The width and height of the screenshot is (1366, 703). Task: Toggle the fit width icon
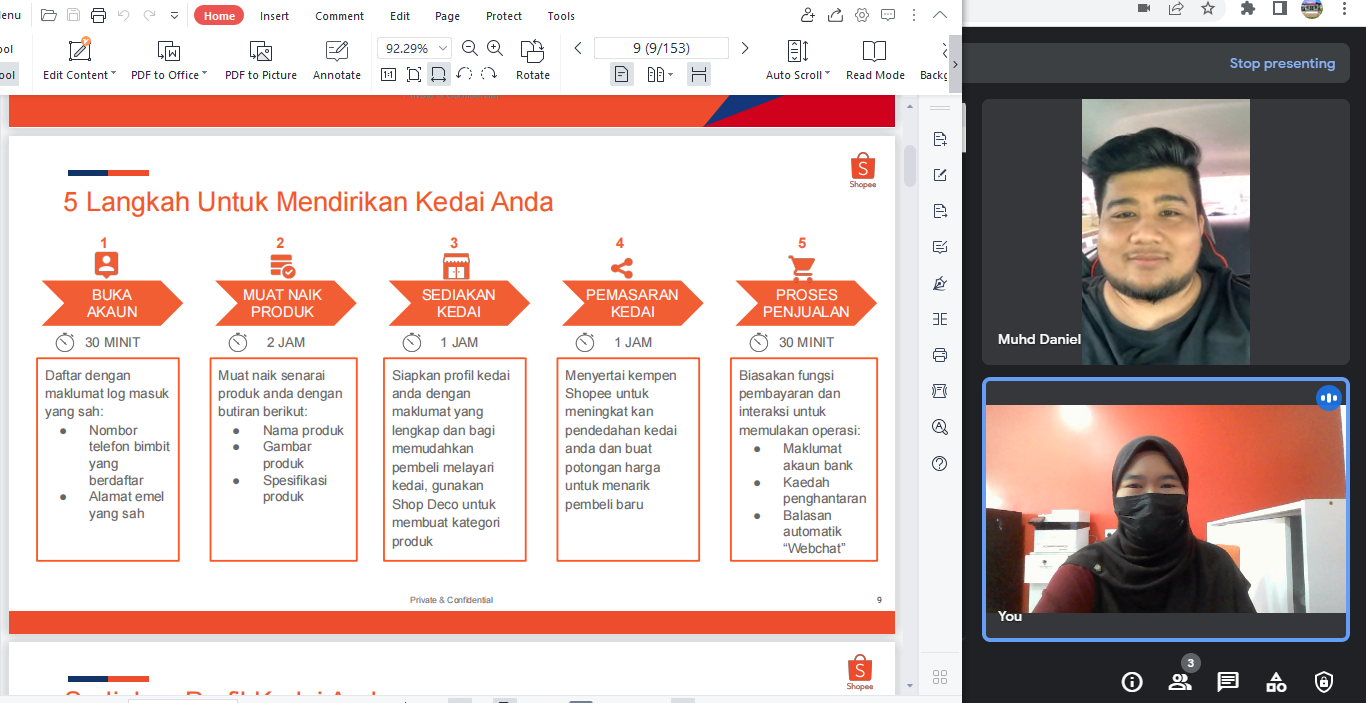[x=438, y=74]
